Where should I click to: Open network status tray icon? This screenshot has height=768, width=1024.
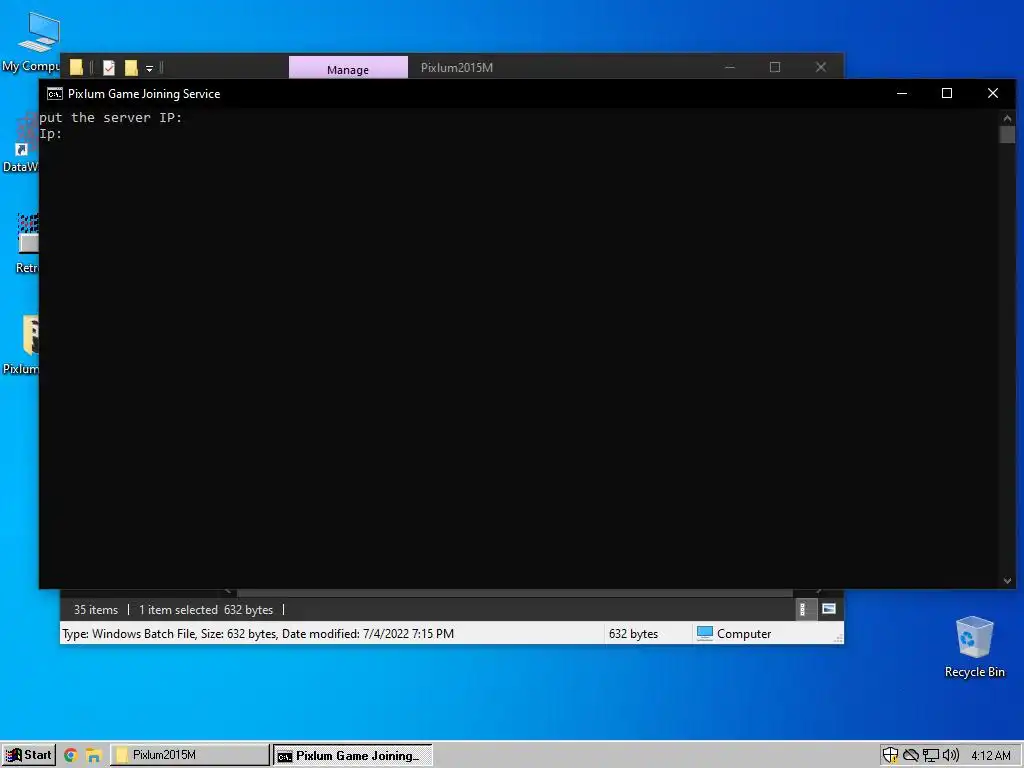(x=931, y=756)
